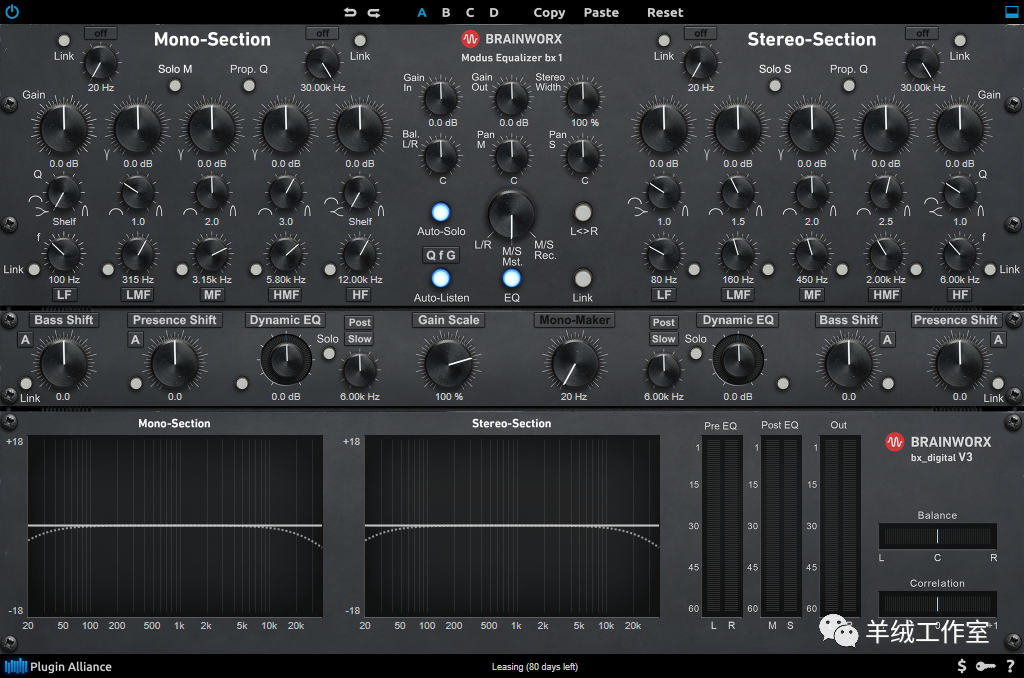Click the power bypass icon

coord(11,12)
